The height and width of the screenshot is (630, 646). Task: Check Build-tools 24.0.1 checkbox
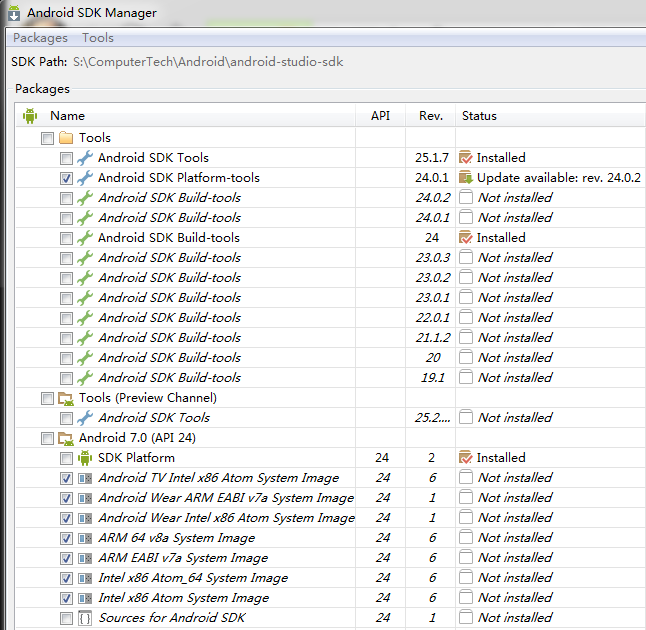[66, 218]
